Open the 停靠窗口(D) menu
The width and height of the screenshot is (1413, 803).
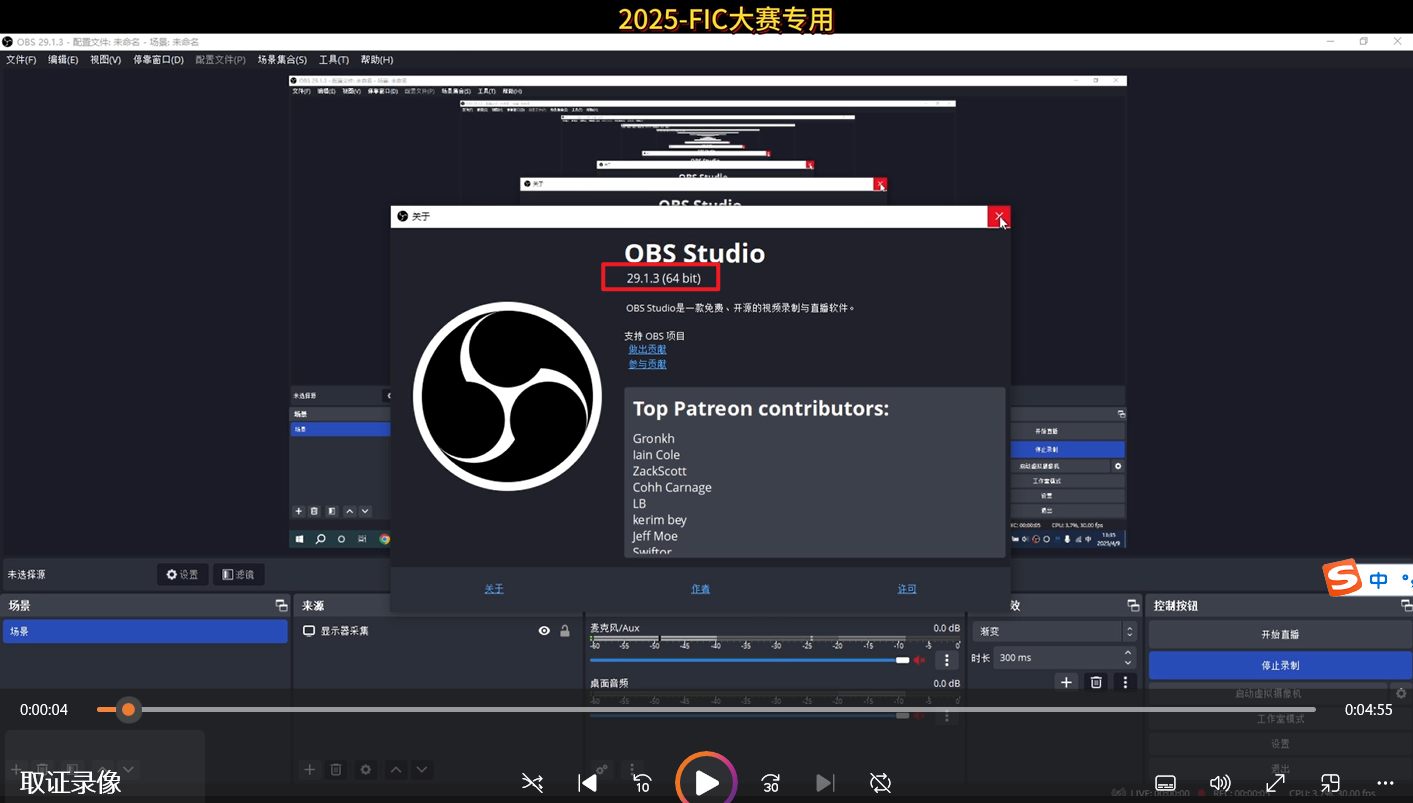click(x=158, y=60)
